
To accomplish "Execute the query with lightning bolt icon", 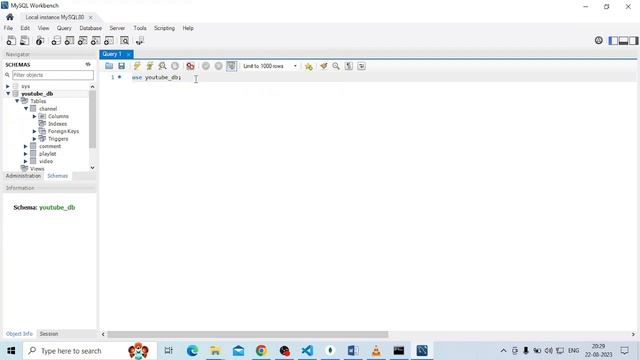I will coord(137,66).
